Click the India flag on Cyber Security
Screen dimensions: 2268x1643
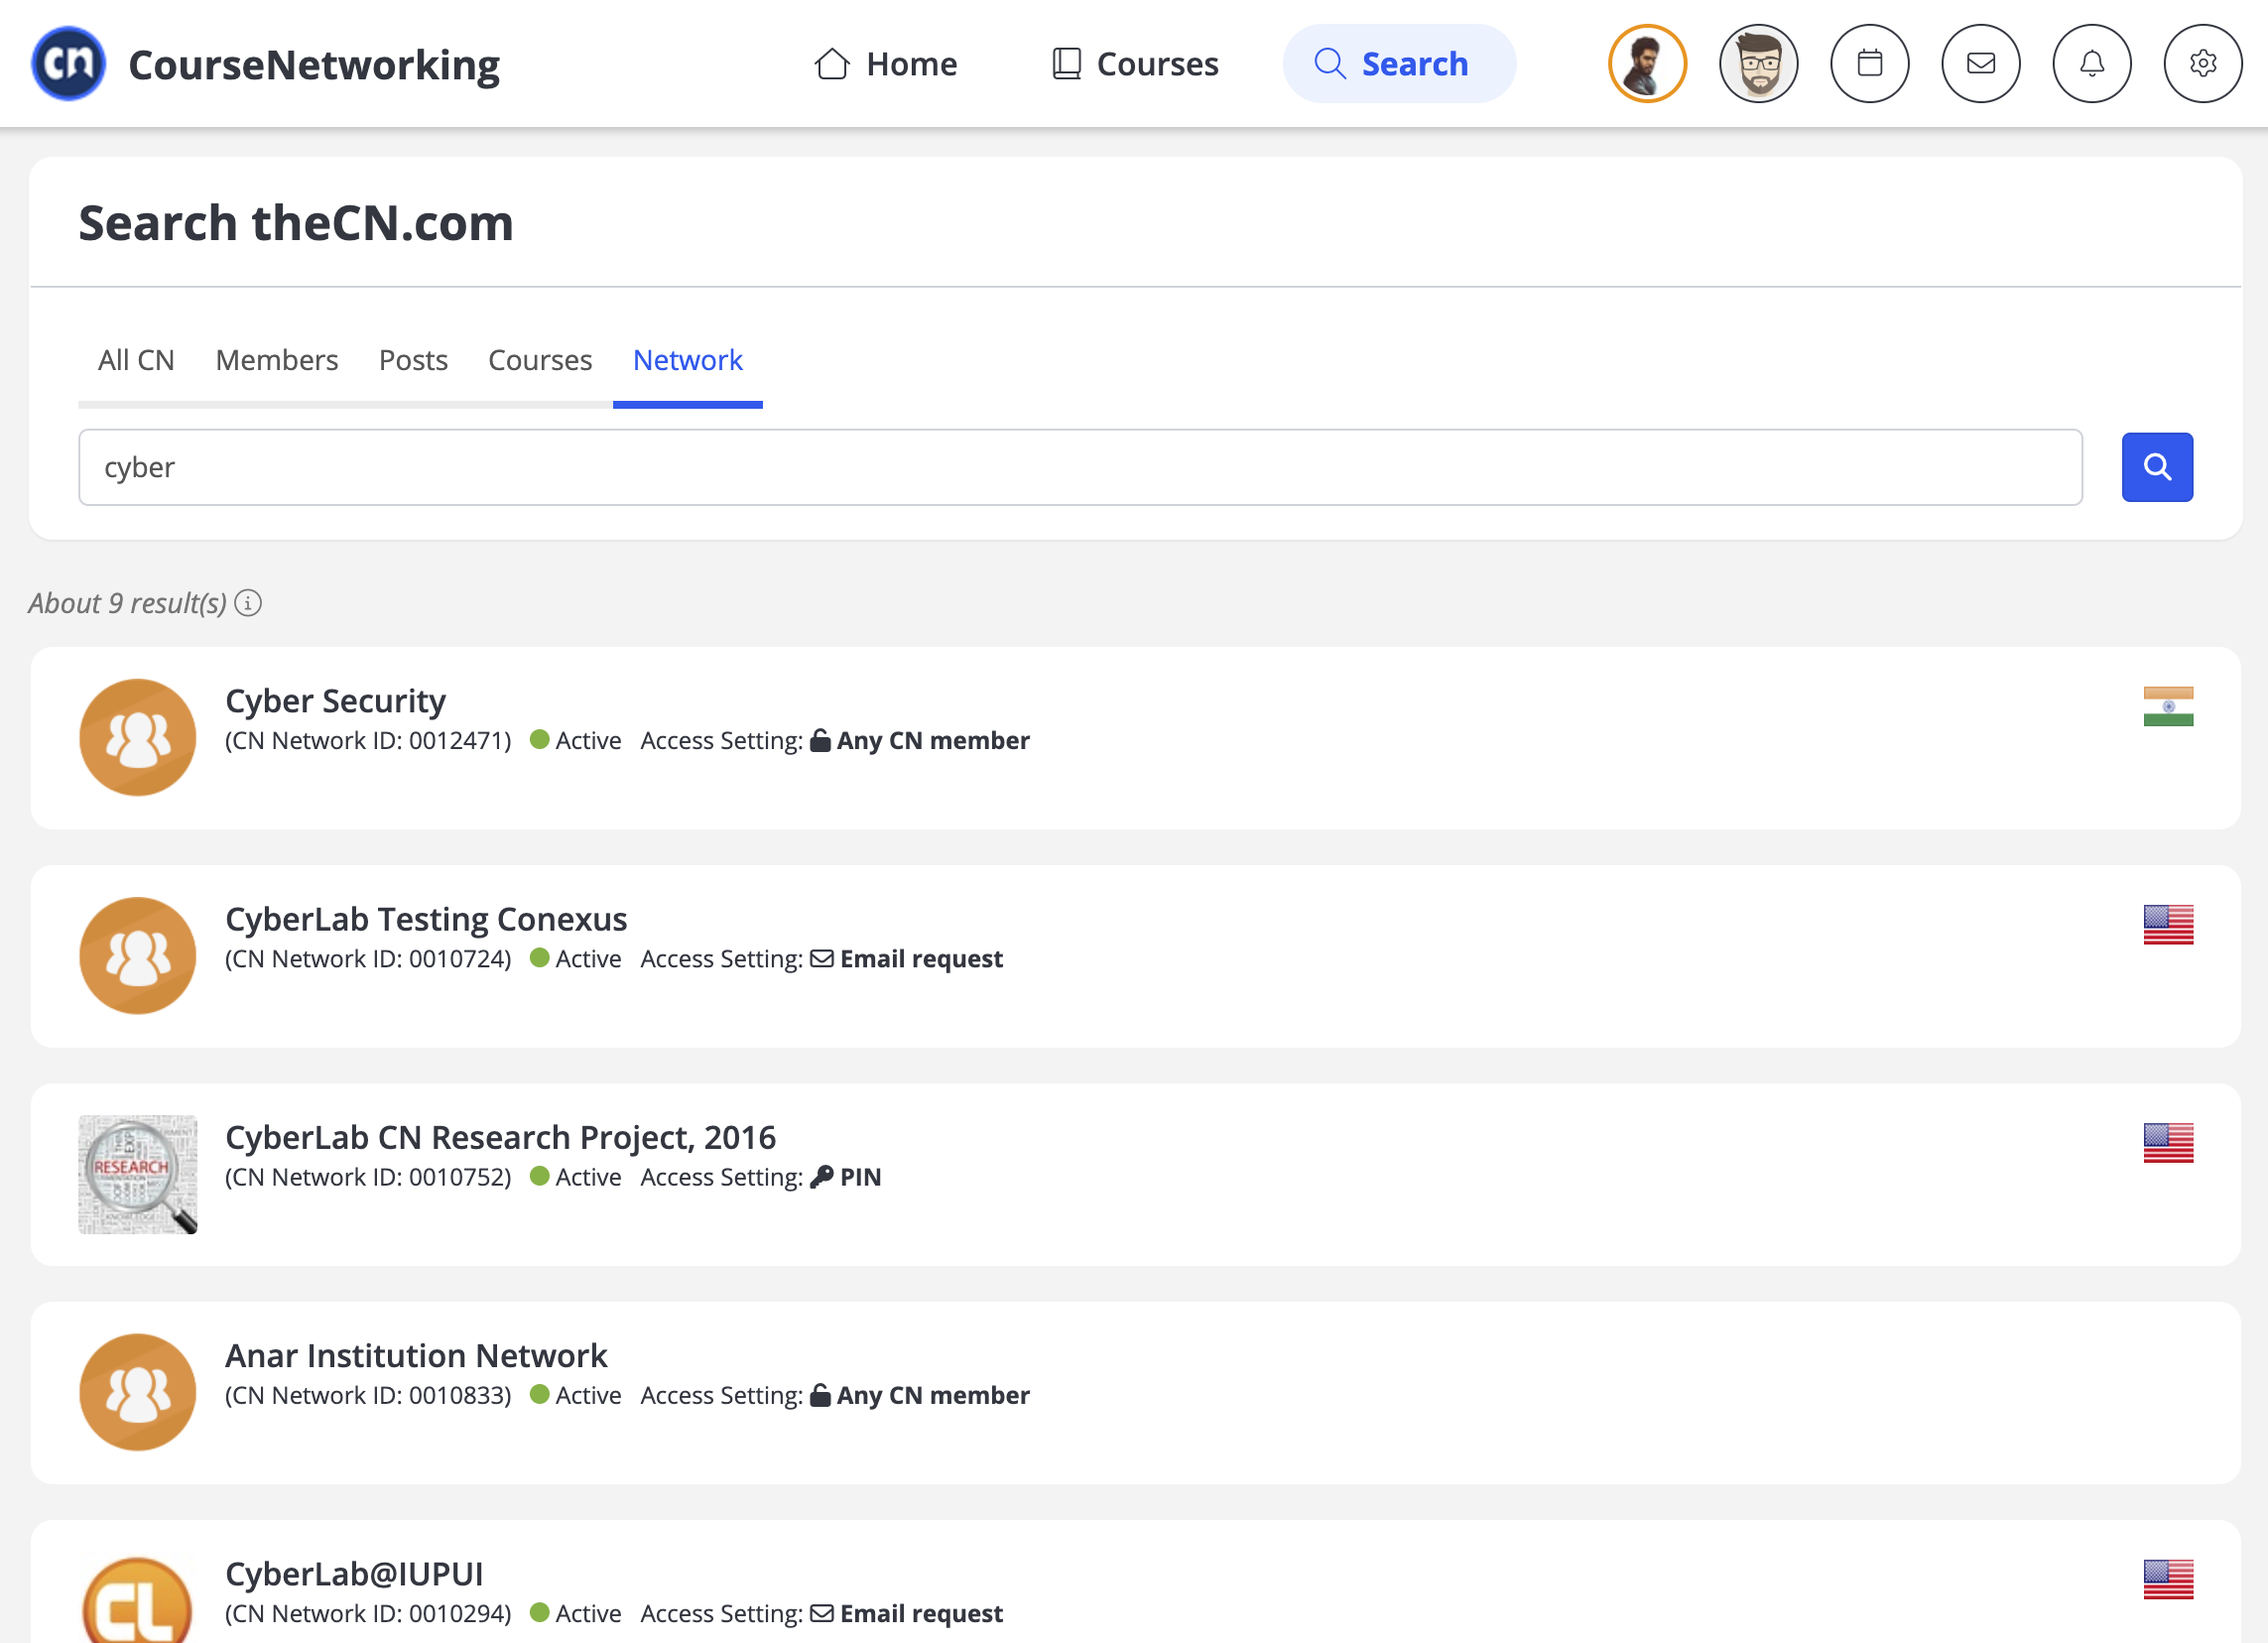[x=2168, y=706]
